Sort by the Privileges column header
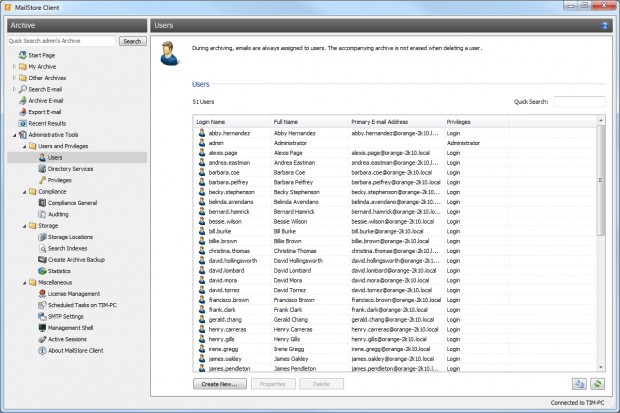Screen dimensions: 620x413 point(476,122)
